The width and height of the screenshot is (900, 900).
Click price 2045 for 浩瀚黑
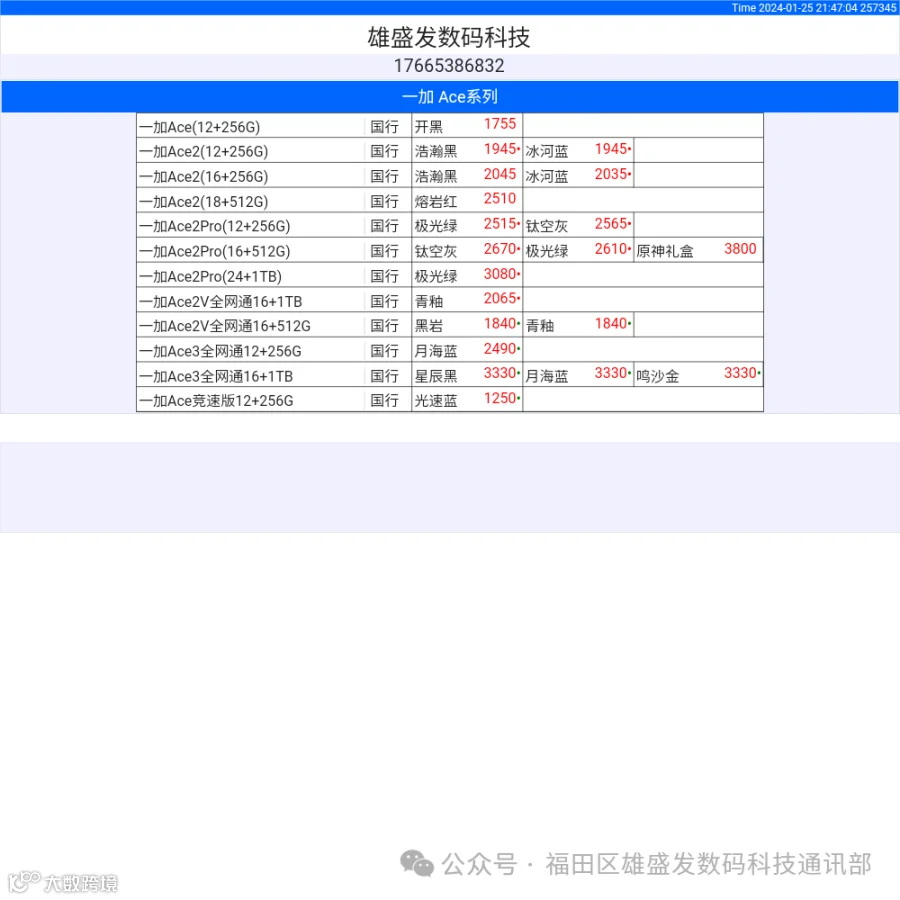pyautogui.click(x=500, y=174)
